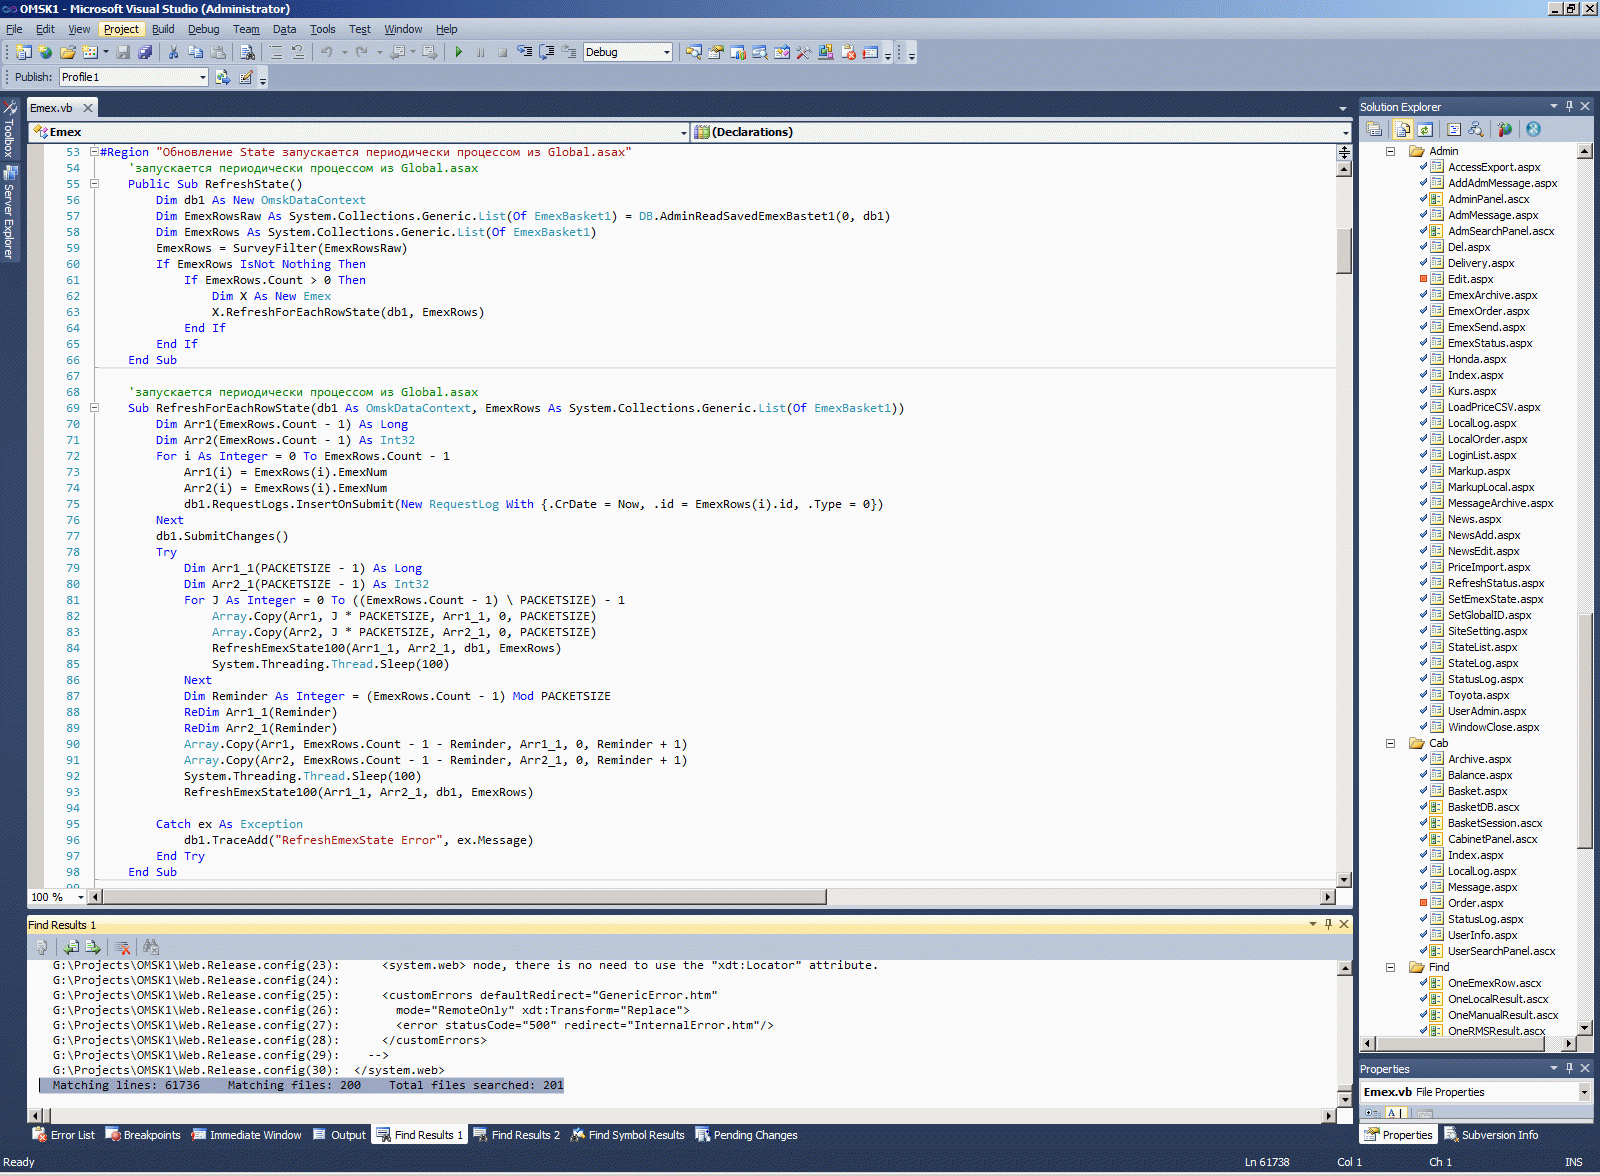Image resolution: width=1600 pixels, height=1176 pixels.
Task: Click the View Code icon in Solution Explorer
Action: tap(1454, 129)
